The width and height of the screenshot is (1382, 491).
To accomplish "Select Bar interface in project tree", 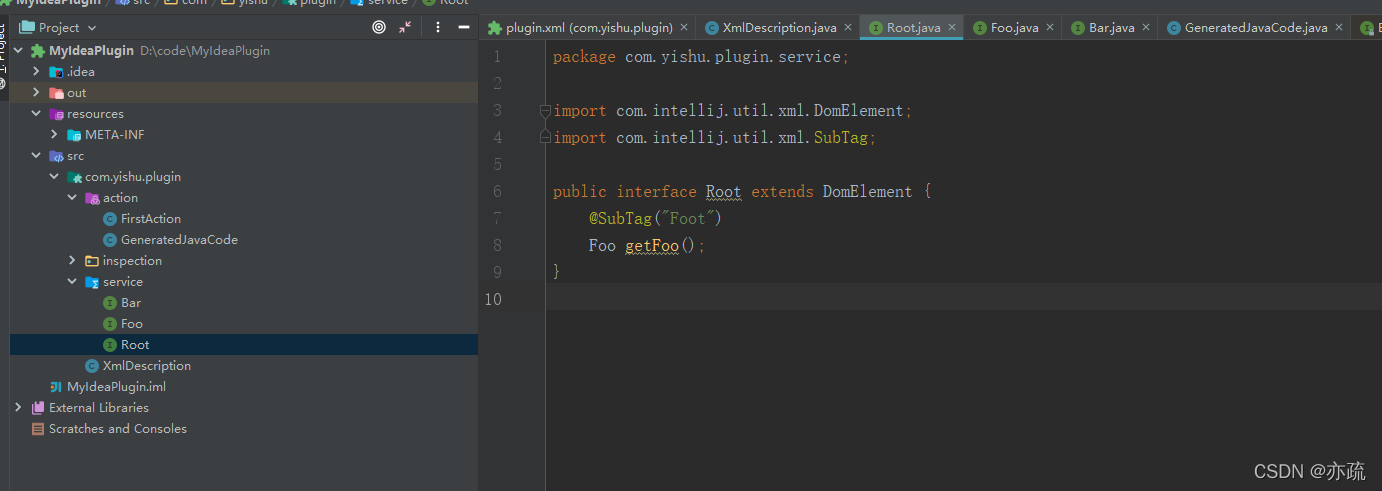I will tap(131, 303).
